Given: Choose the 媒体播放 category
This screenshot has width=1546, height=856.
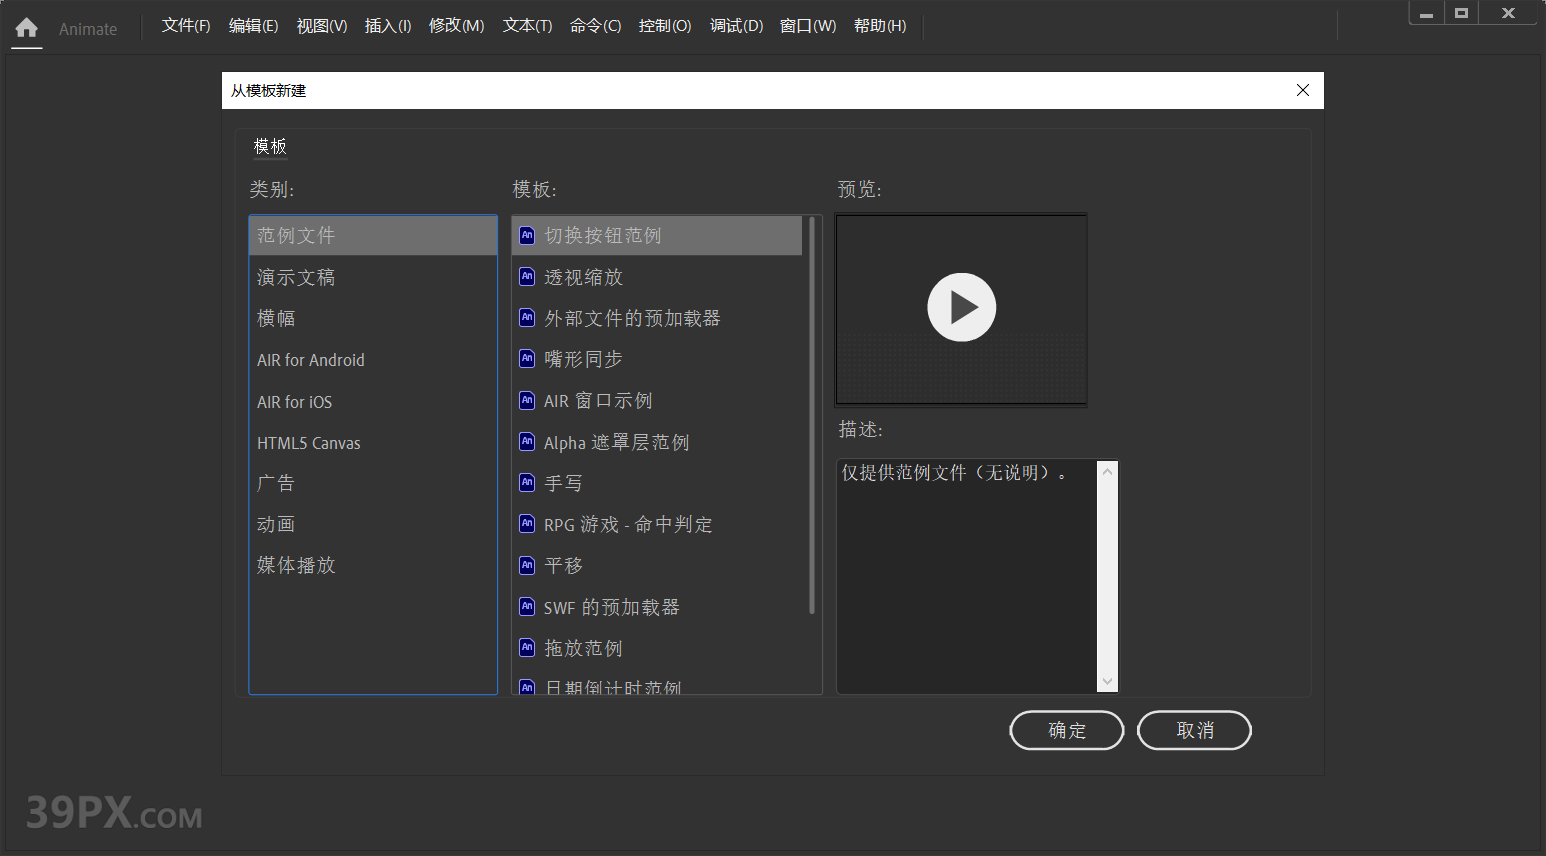Looking at the screenshot, I should tap(373, 565).
